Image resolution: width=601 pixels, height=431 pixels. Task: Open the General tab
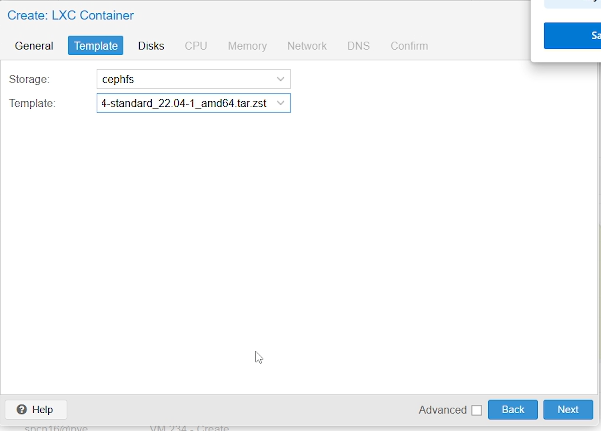tap(34, 46)
